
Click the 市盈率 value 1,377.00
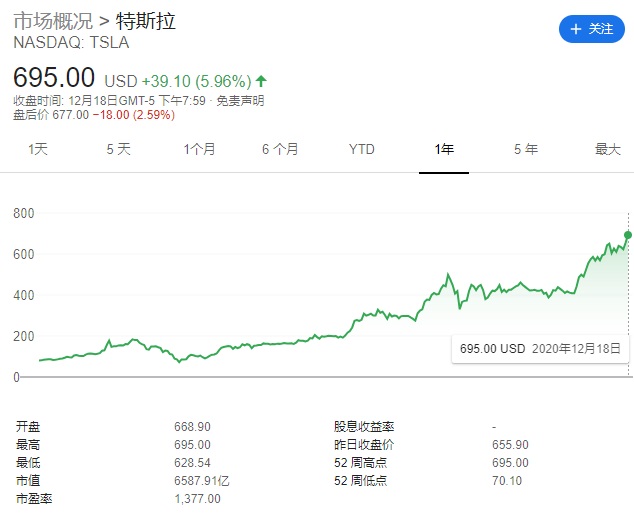197,498
